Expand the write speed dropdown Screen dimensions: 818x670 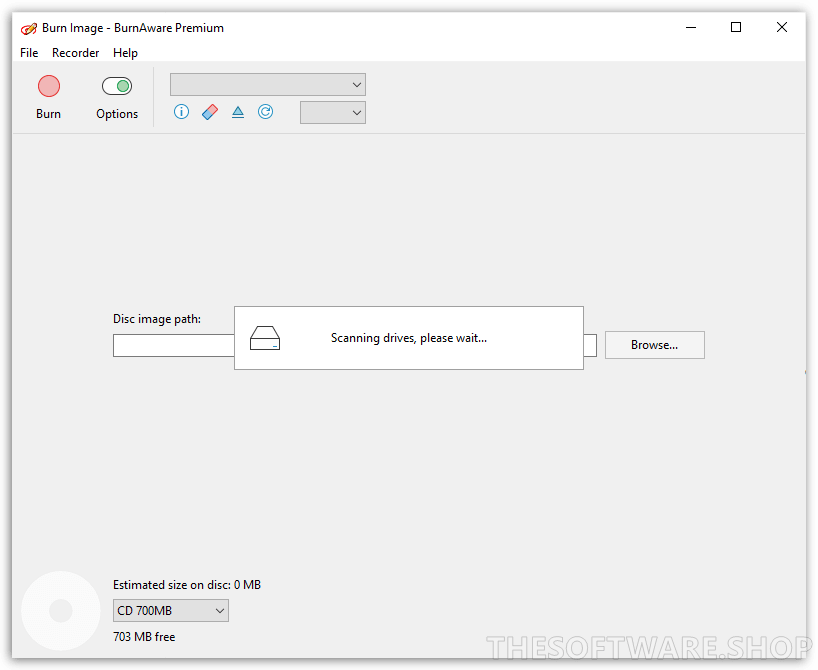click(332, 113)
